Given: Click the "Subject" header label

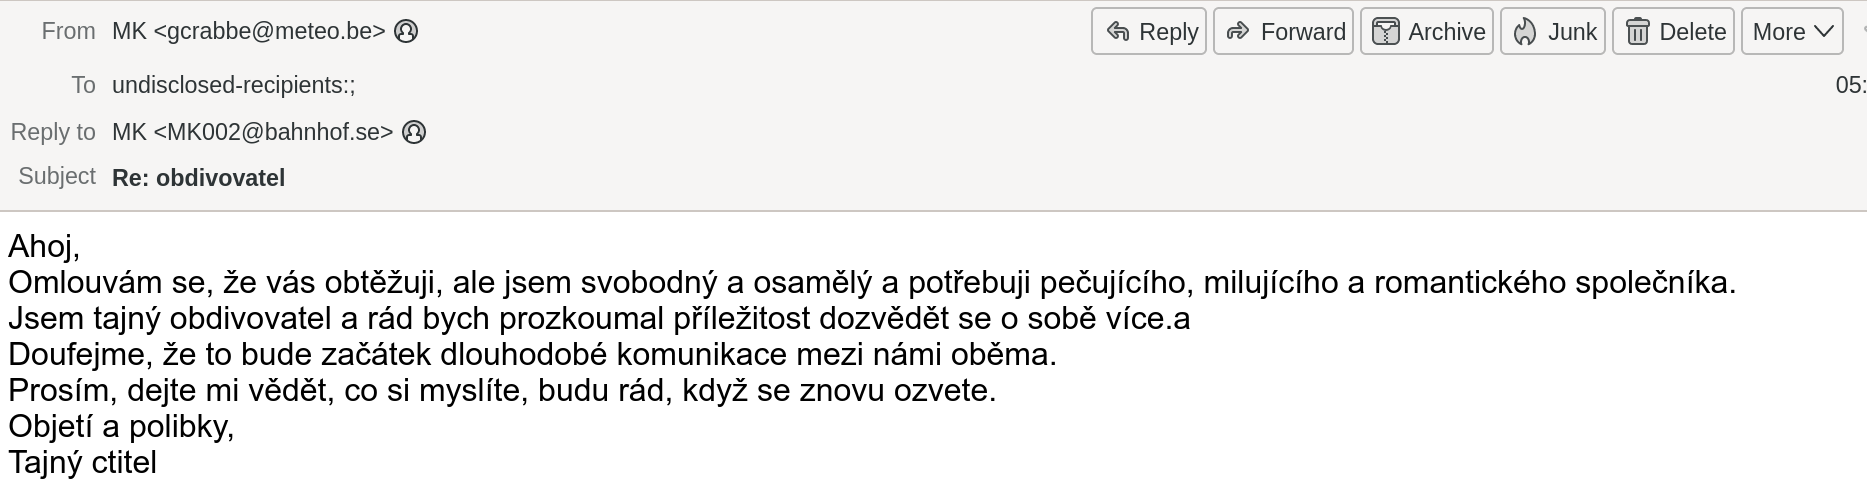Looking at the screenshot, I should [x=57, y=176].
